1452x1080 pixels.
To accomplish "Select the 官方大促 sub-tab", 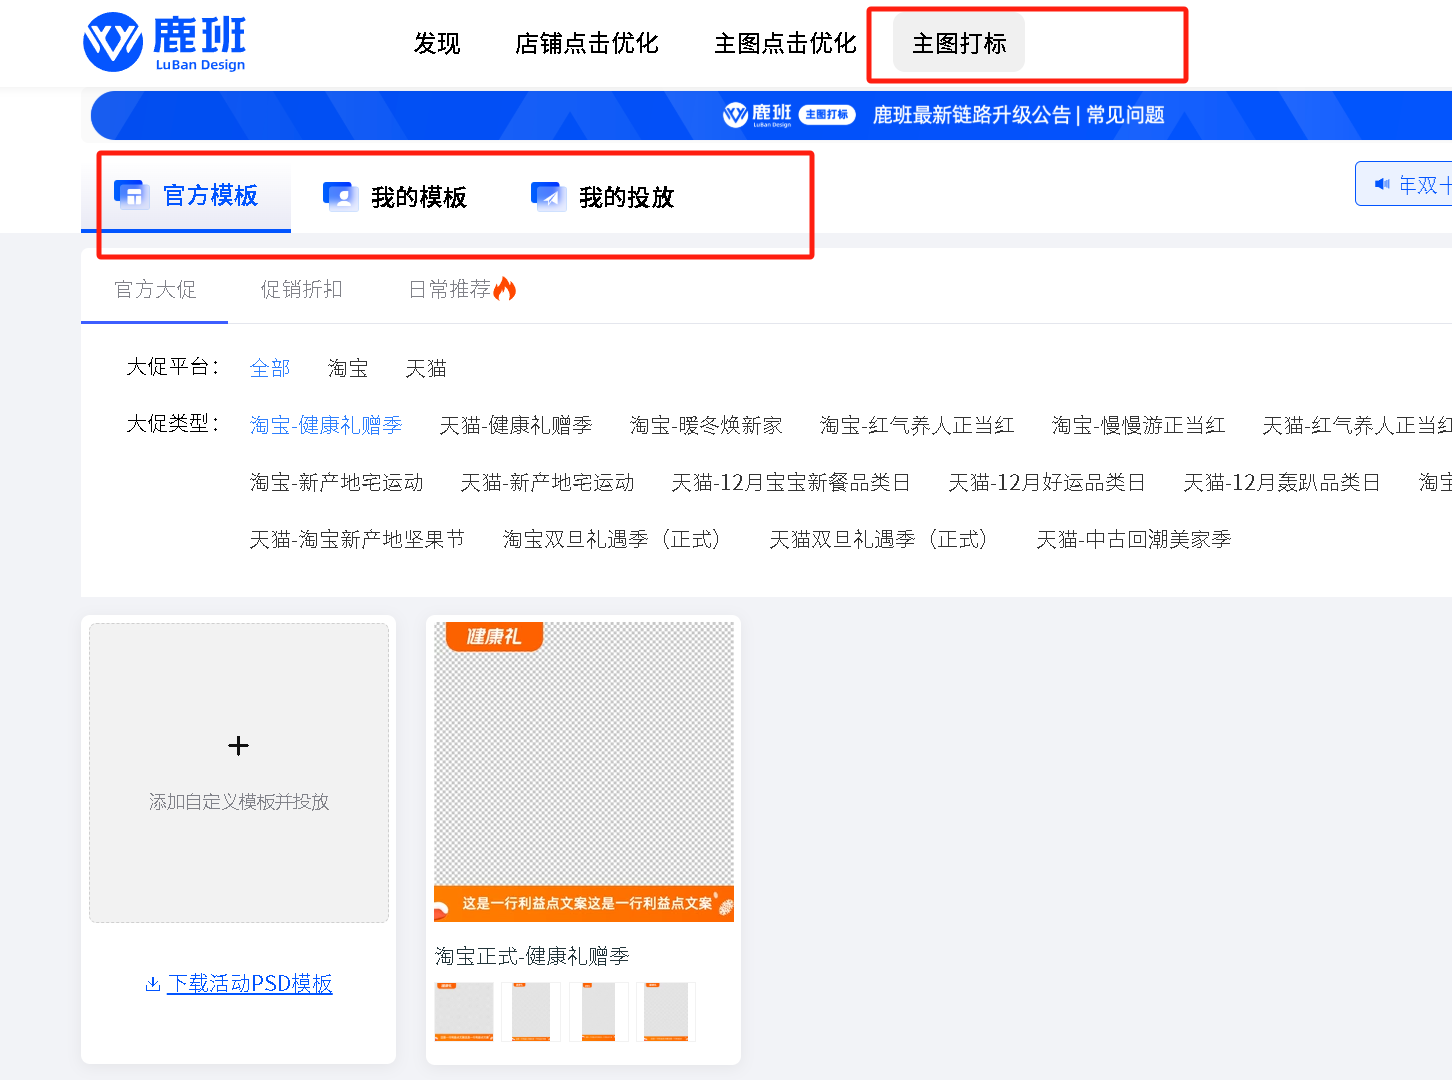I will pos(155,289).
